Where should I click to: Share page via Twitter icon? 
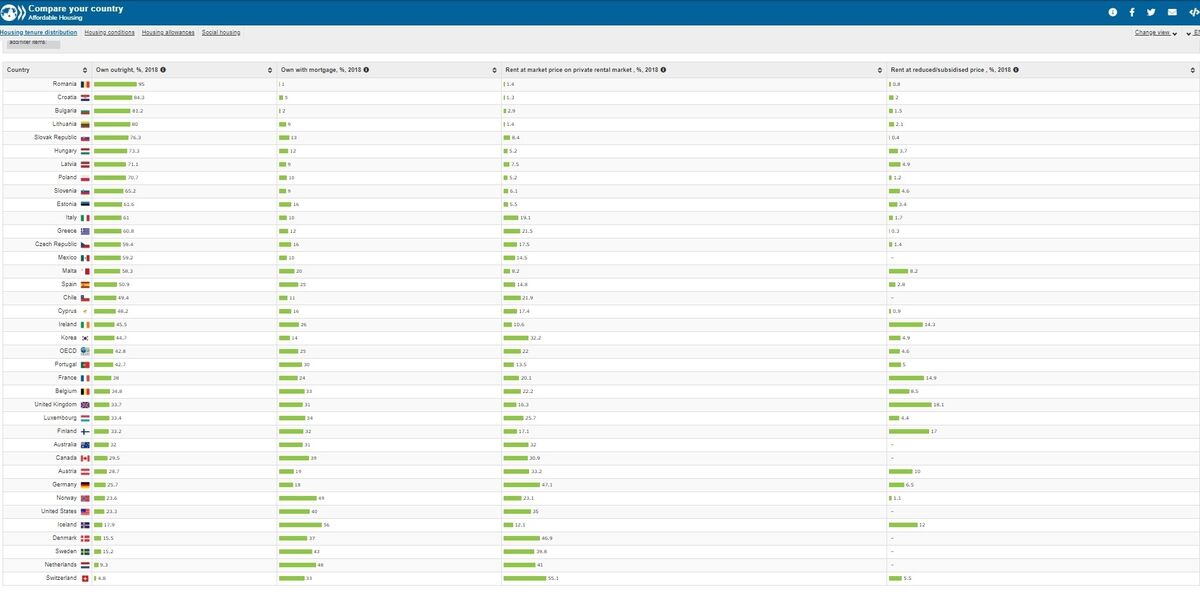1151,12
